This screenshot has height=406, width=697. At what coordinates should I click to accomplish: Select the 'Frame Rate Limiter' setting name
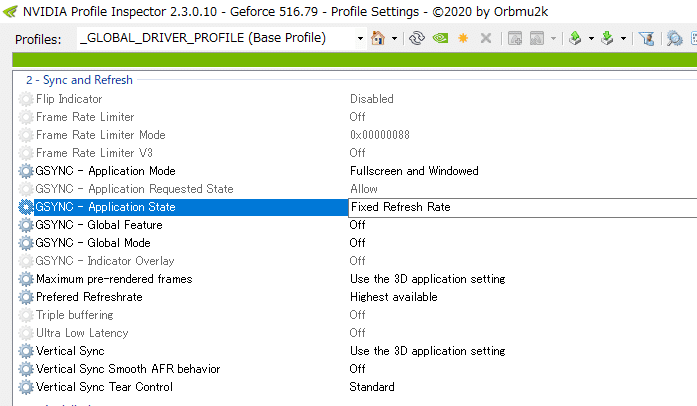tap(85, 117)
